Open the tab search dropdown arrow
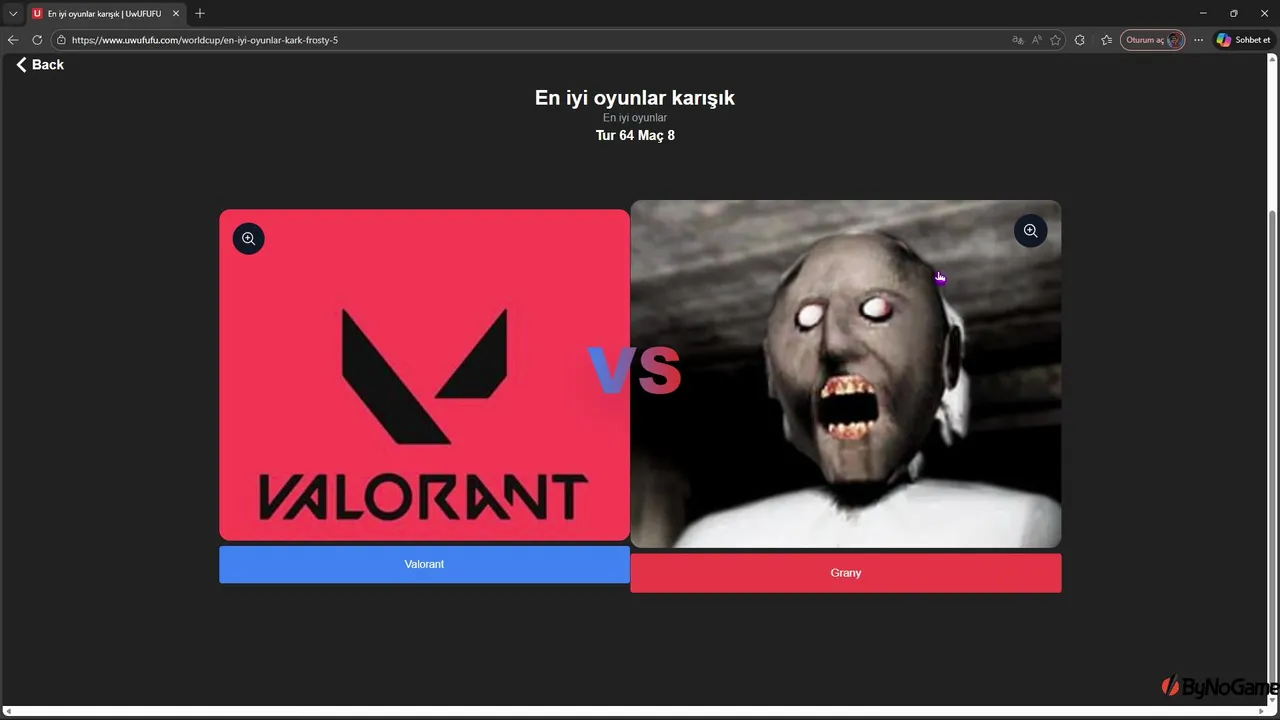Screen dimensions: 1280x720 (13, 14)
